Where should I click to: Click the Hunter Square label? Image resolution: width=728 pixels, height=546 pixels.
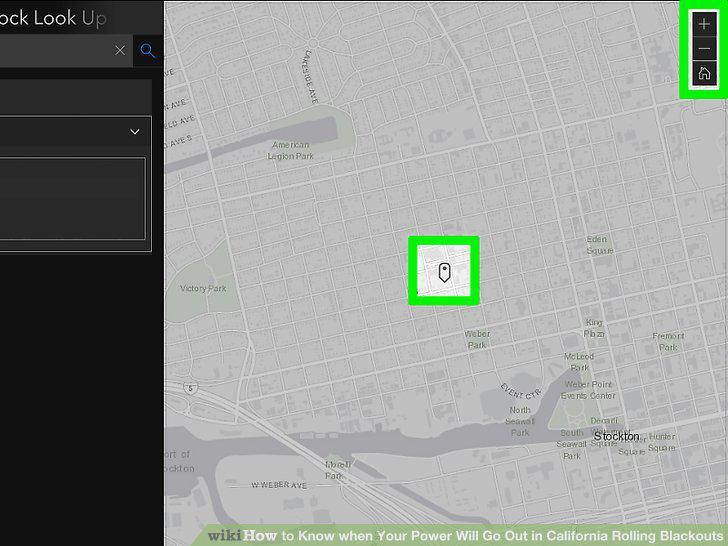662,442
